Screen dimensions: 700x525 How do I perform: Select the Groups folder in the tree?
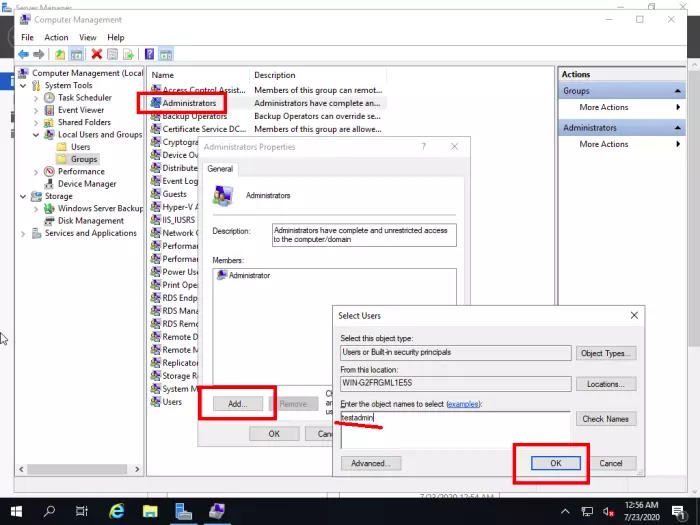(84, 159)
